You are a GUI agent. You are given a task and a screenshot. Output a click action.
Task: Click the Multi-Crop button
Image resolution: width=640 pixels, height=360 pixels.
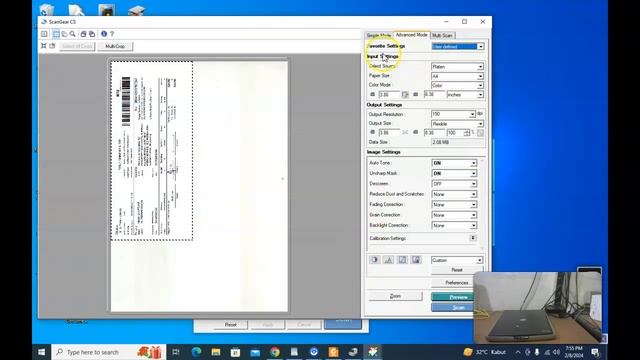tap(115, 46)
